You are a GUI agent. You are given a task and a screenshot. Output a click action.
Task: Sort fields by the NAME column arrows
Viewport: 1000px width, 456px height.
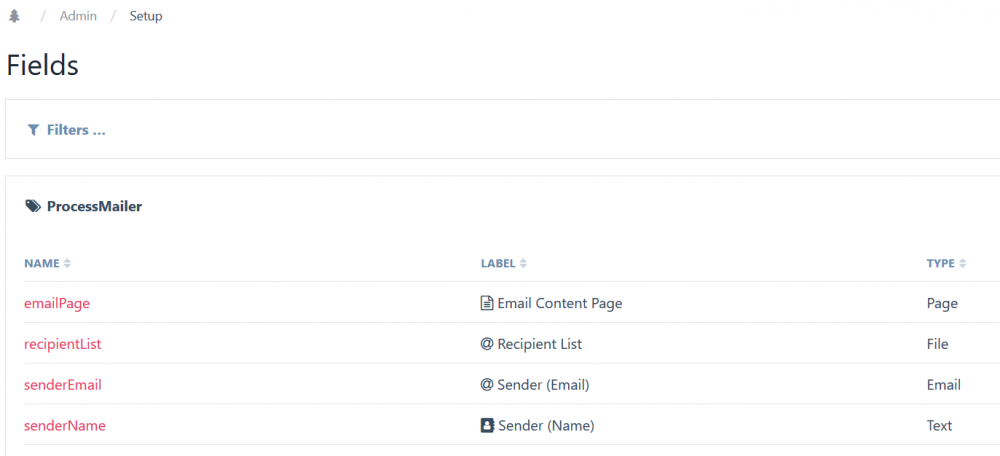pyautogui.click(x=67, y=264)
